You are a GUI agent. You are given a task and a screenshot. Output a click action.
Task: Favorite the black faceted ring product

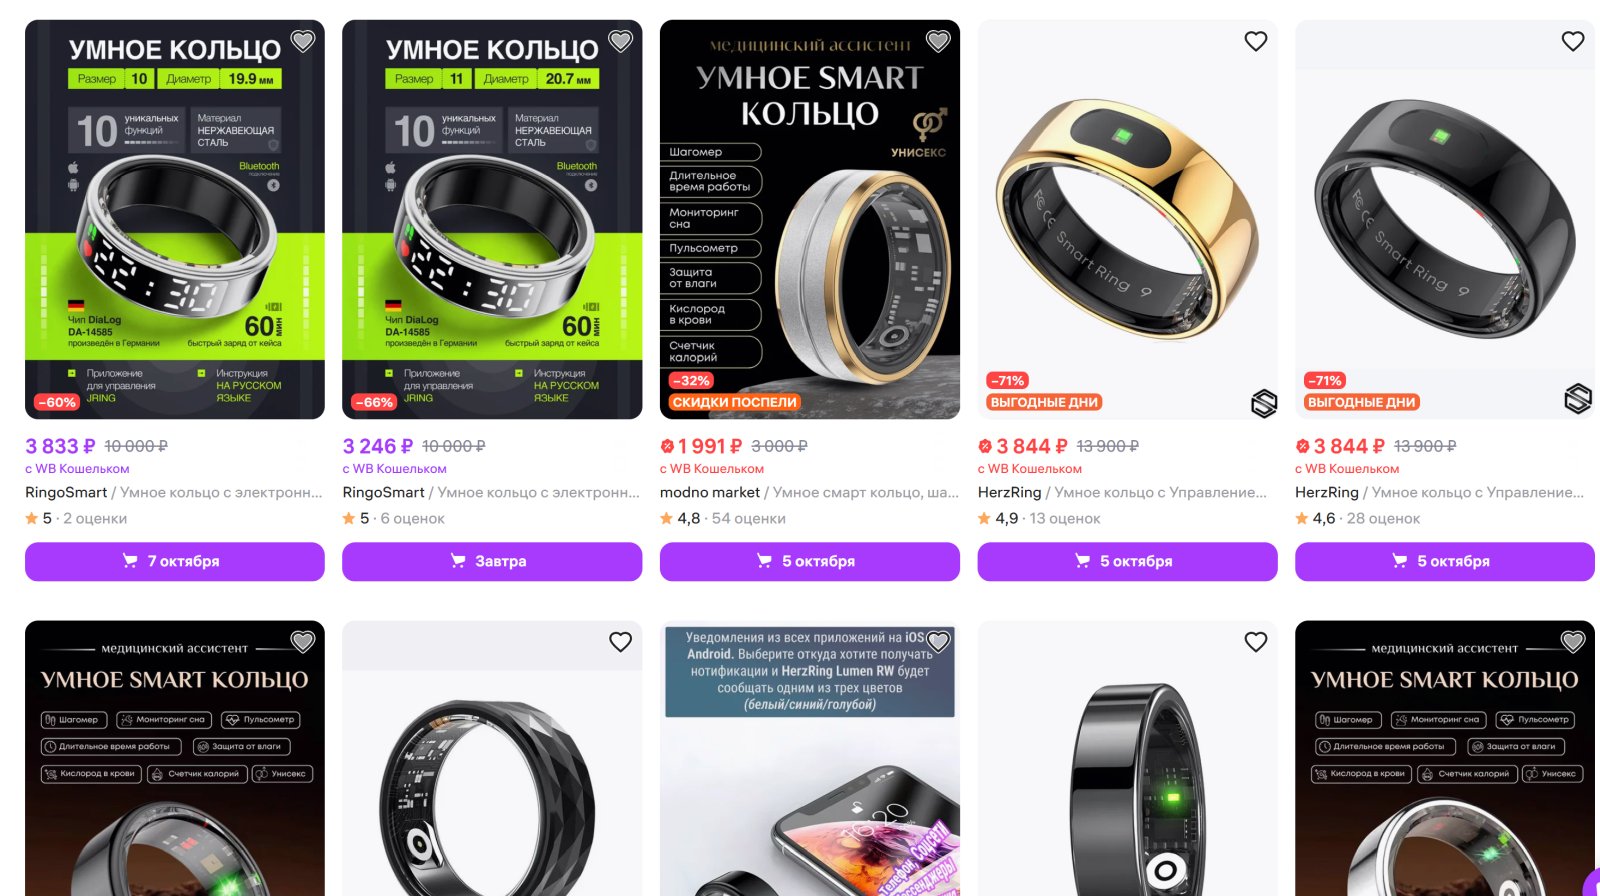[621, 642]
